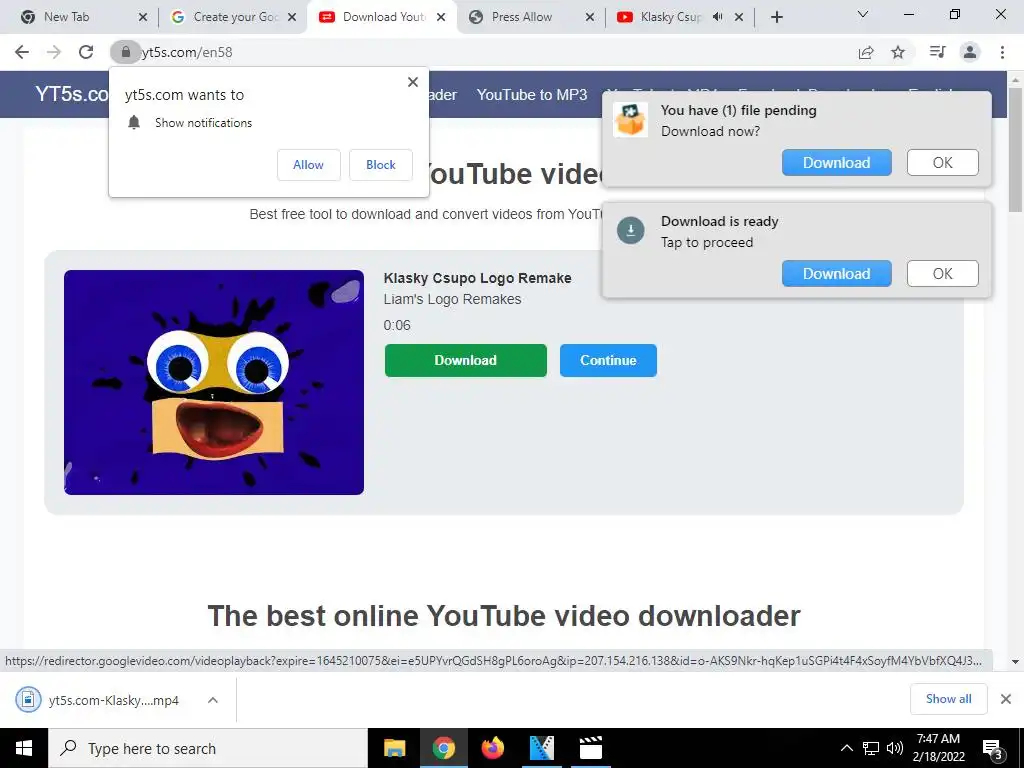The width and height of the screenshot is (1024, 768).
Task: Open network status tray icon
Action: click(x=871, y=748)
